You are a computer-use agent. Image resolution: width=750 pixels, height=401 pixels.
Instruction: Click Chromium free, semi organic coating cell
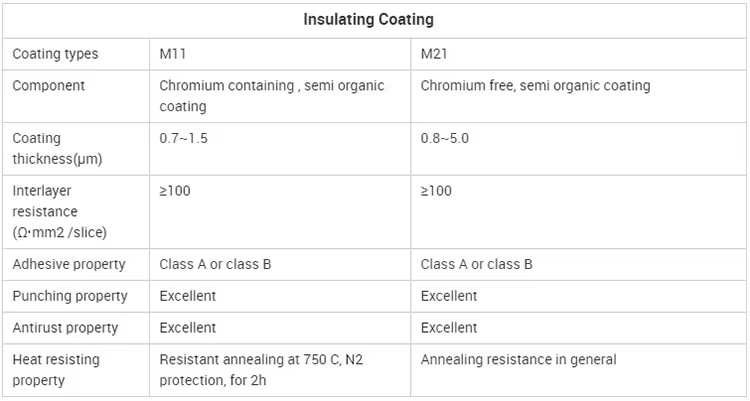coord(535,86)
